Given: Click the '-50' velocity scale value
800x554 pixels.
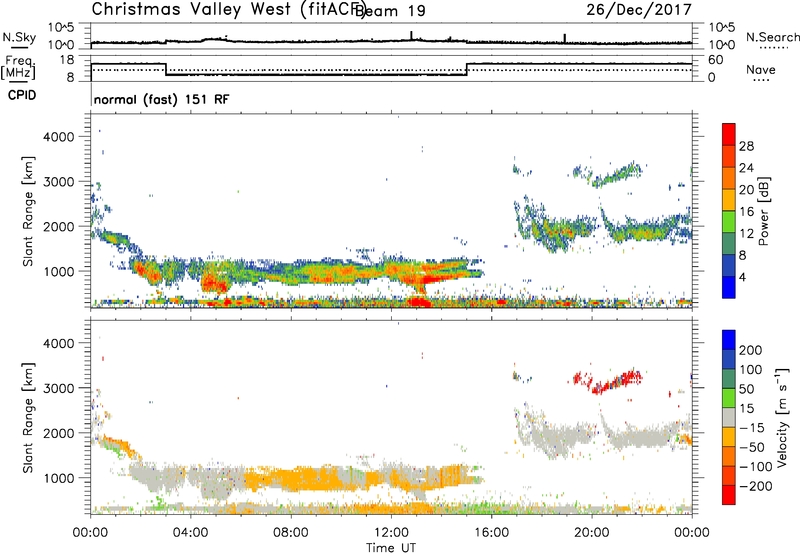Looking at the screenshot, I should pos(752,447).
